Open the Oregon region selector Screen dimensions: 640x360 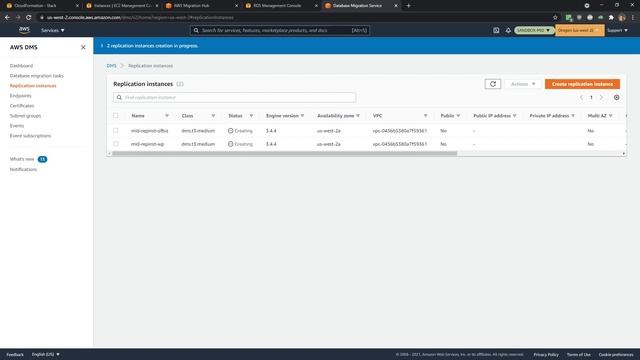click(579, 30)
